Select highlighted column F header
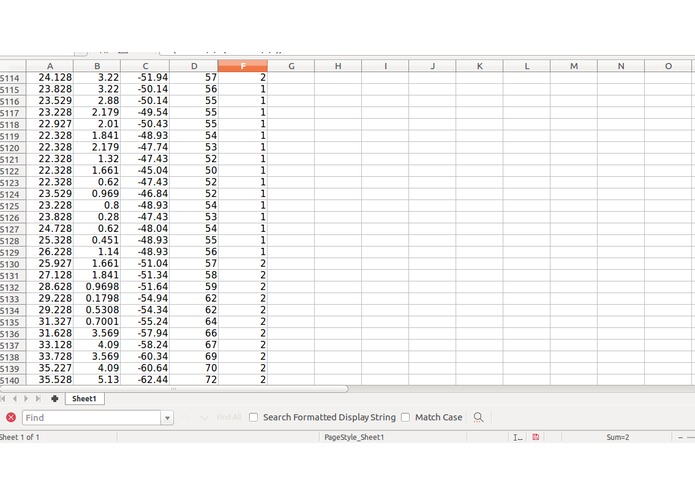The height and width of the screenshot is (494, 695). (242, 66)
